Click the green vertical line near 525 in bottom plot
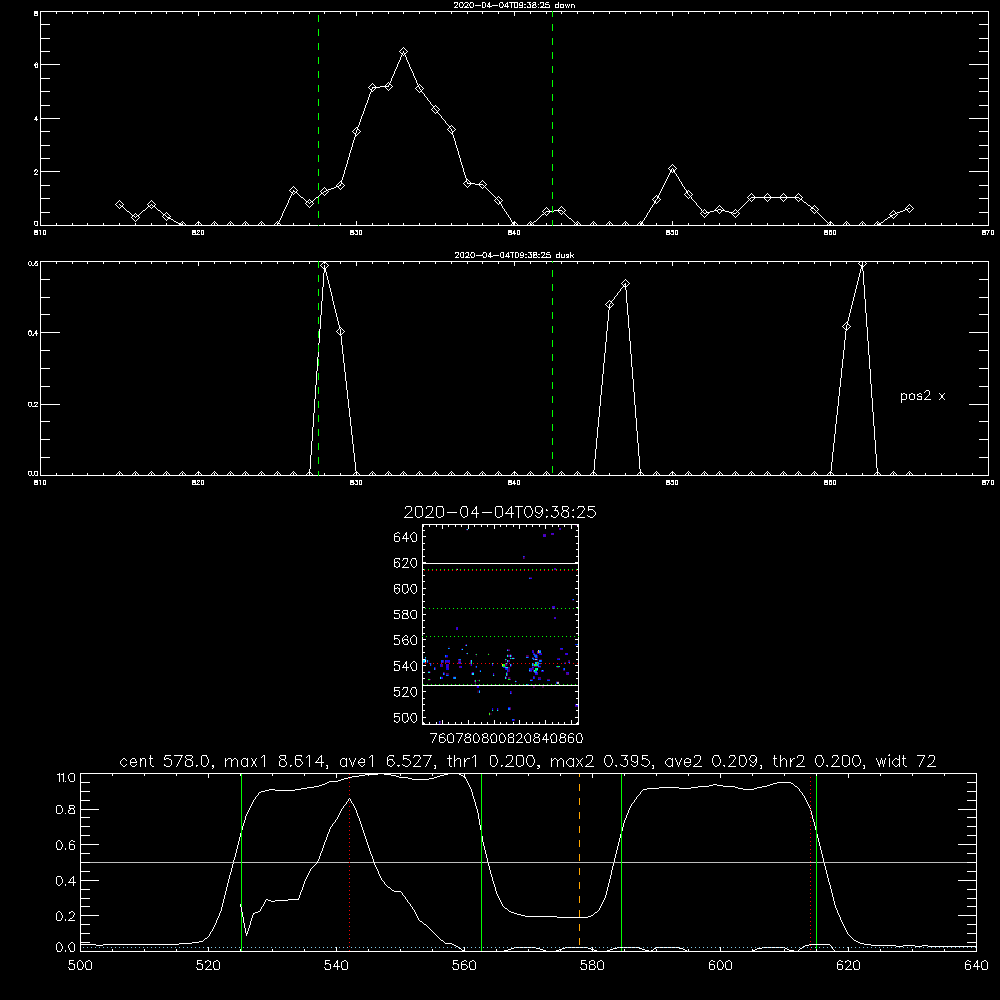The image size is (1000, 1000). (x=241, y=861)
